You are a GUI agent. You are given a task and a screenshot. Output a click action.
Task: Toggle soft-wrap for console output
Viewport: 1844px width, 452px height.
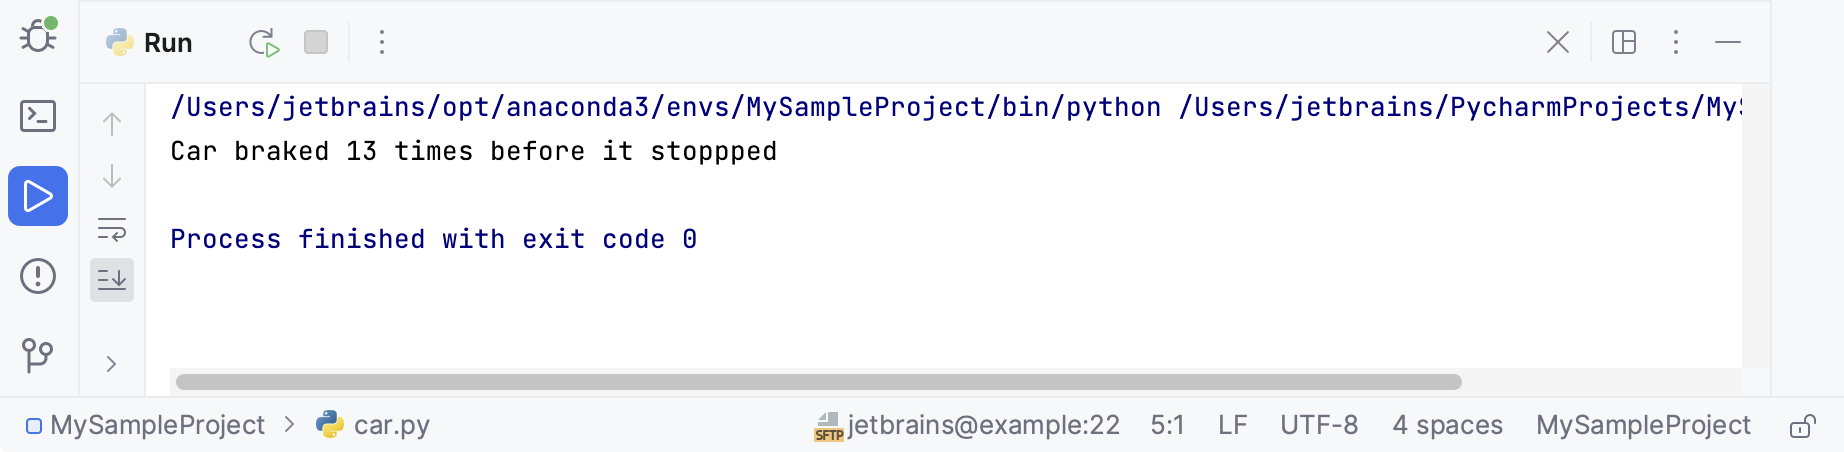click(x=112, y=229)
